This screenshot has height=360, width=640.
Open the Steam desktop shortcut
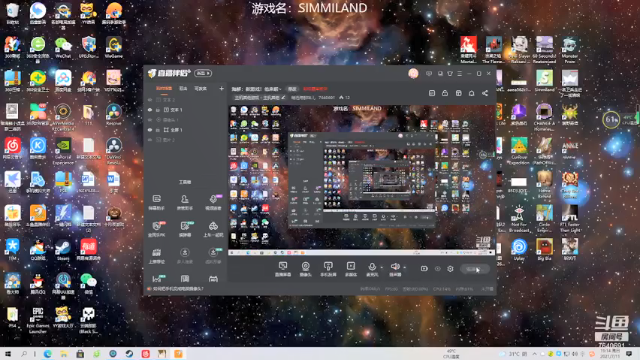pos(63,249)
